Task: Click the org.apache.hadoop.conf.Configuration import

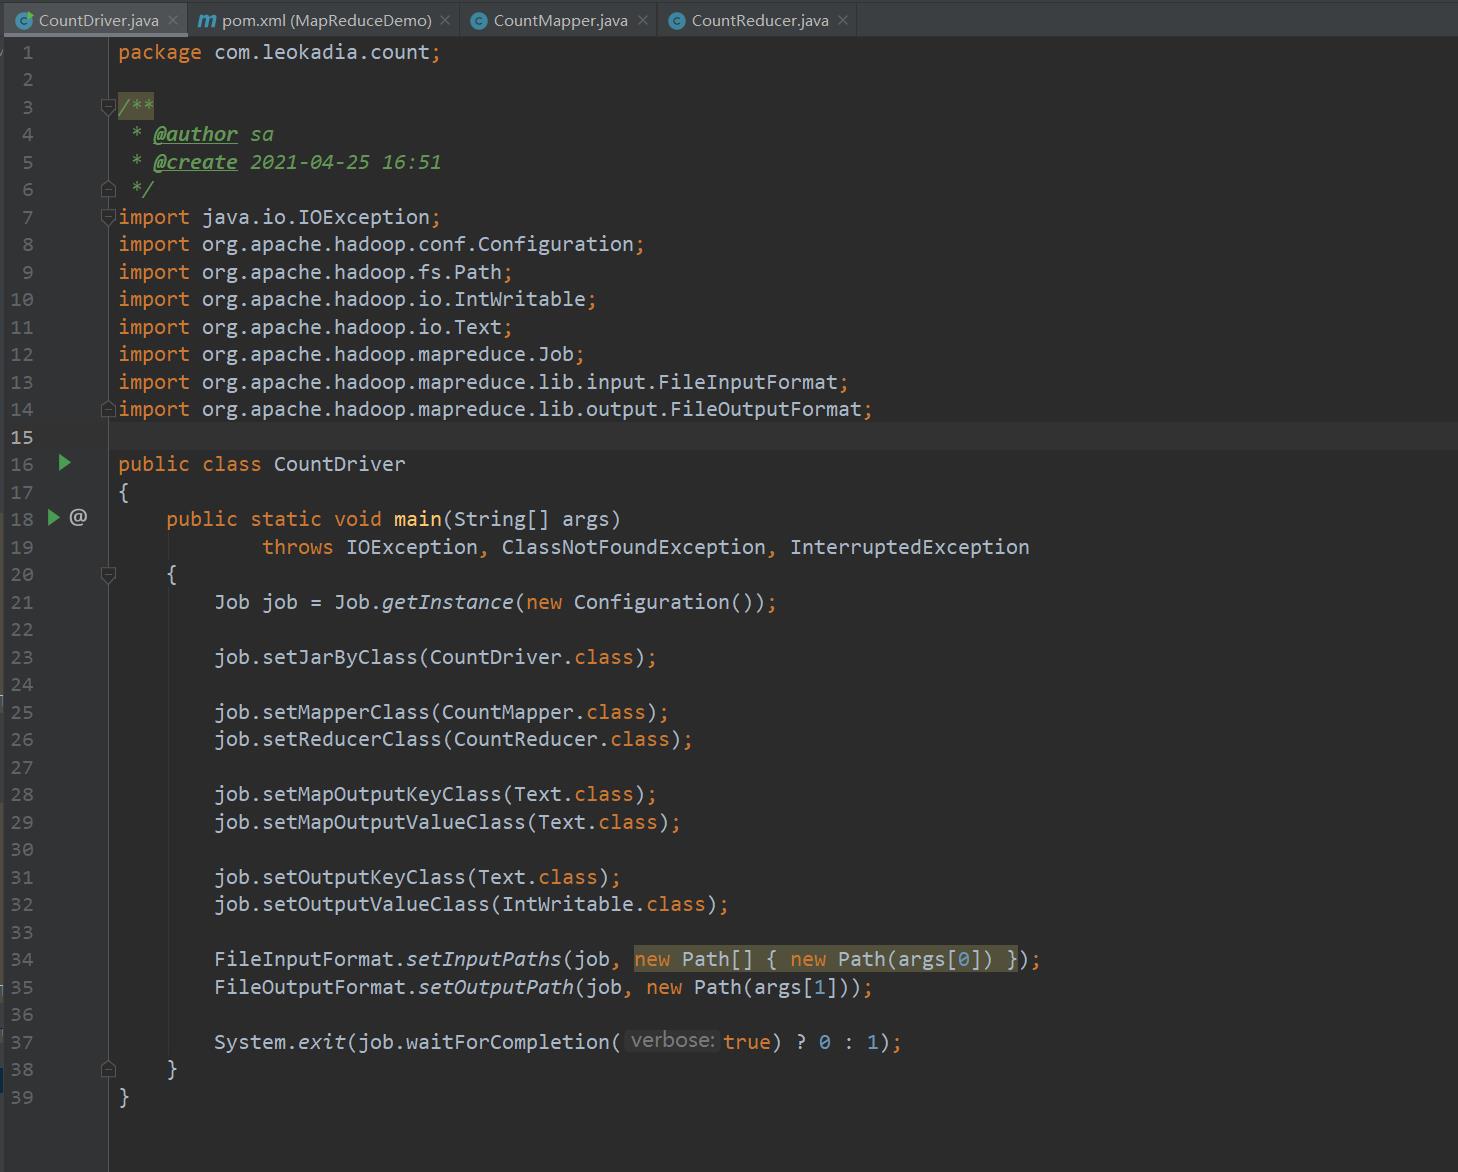Action: [x=418, y=244]
